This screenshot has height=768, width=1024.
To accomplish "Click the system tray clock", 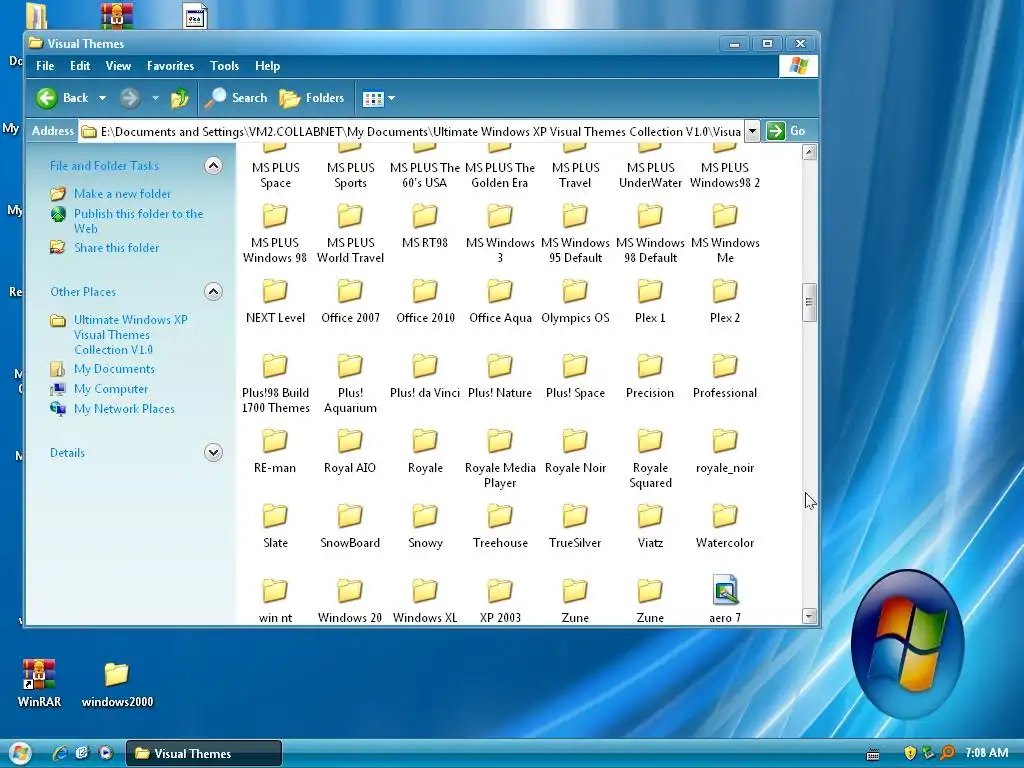I will 987,753.
